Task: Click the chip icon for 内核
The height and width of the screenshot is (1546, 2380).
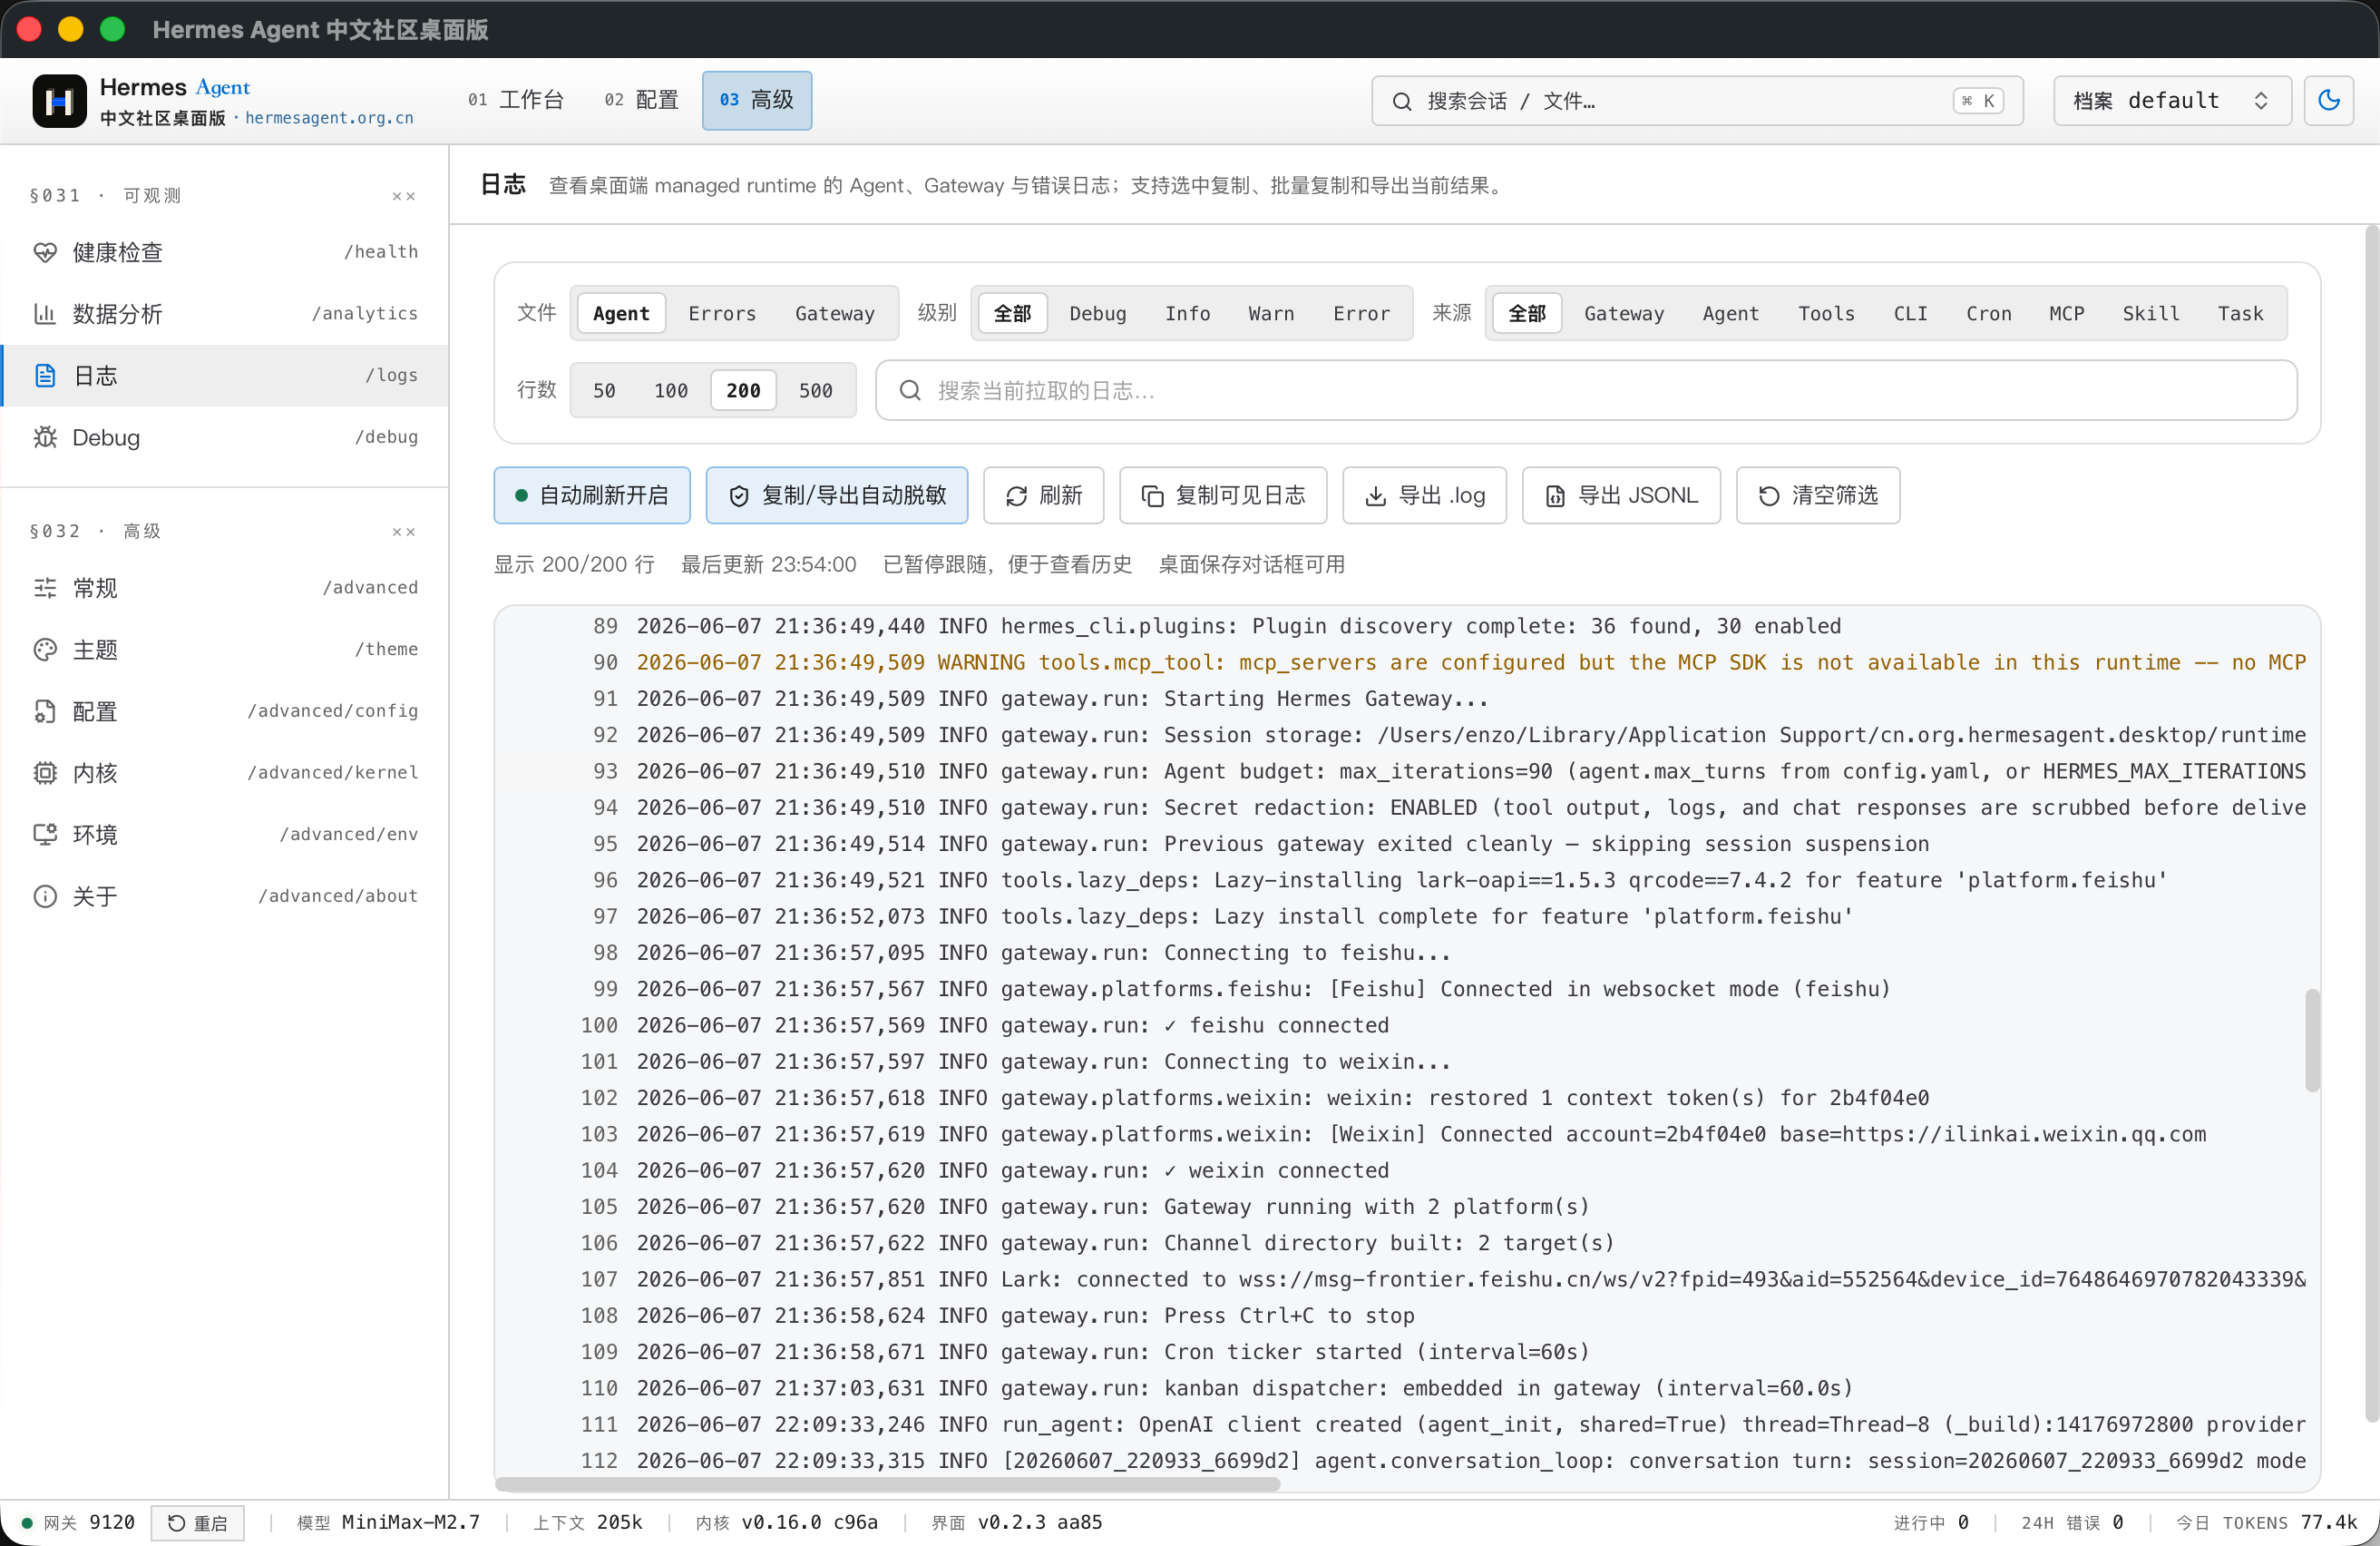Action: 45,773
